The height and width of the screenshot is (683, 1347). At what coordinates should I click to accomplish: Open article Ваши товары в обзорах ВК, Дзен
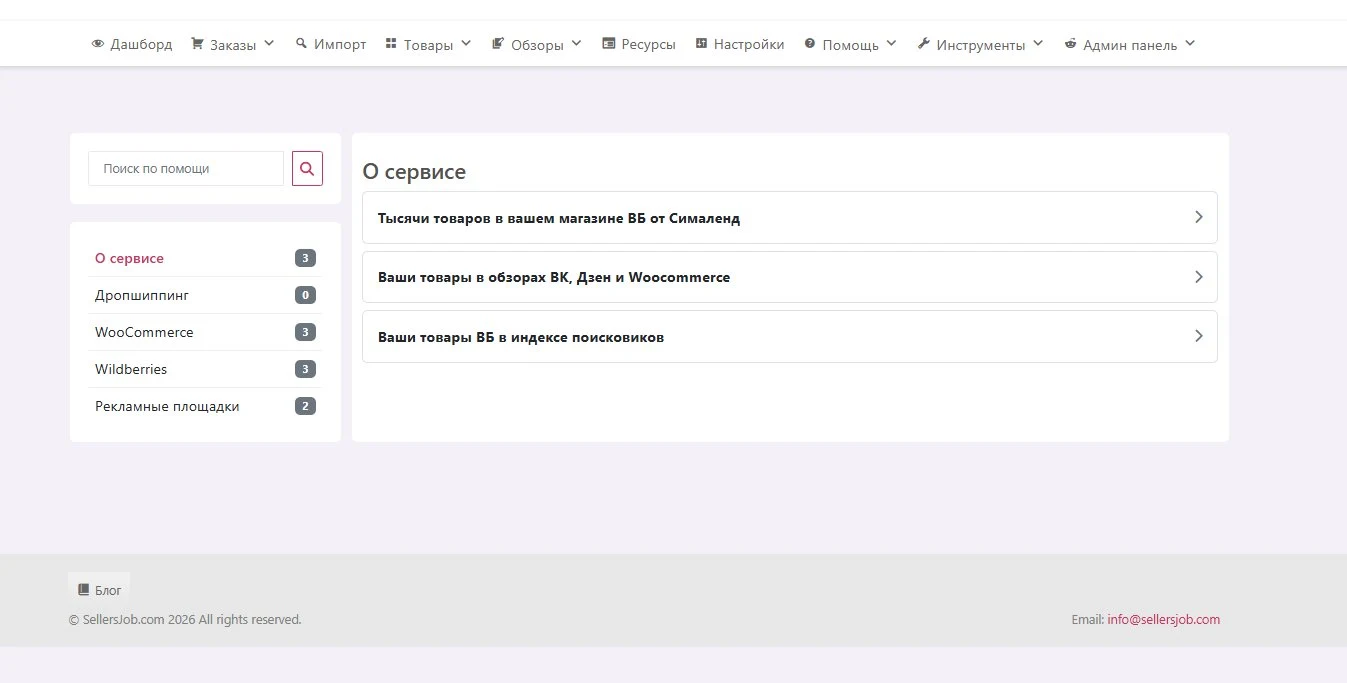[790, 277]
